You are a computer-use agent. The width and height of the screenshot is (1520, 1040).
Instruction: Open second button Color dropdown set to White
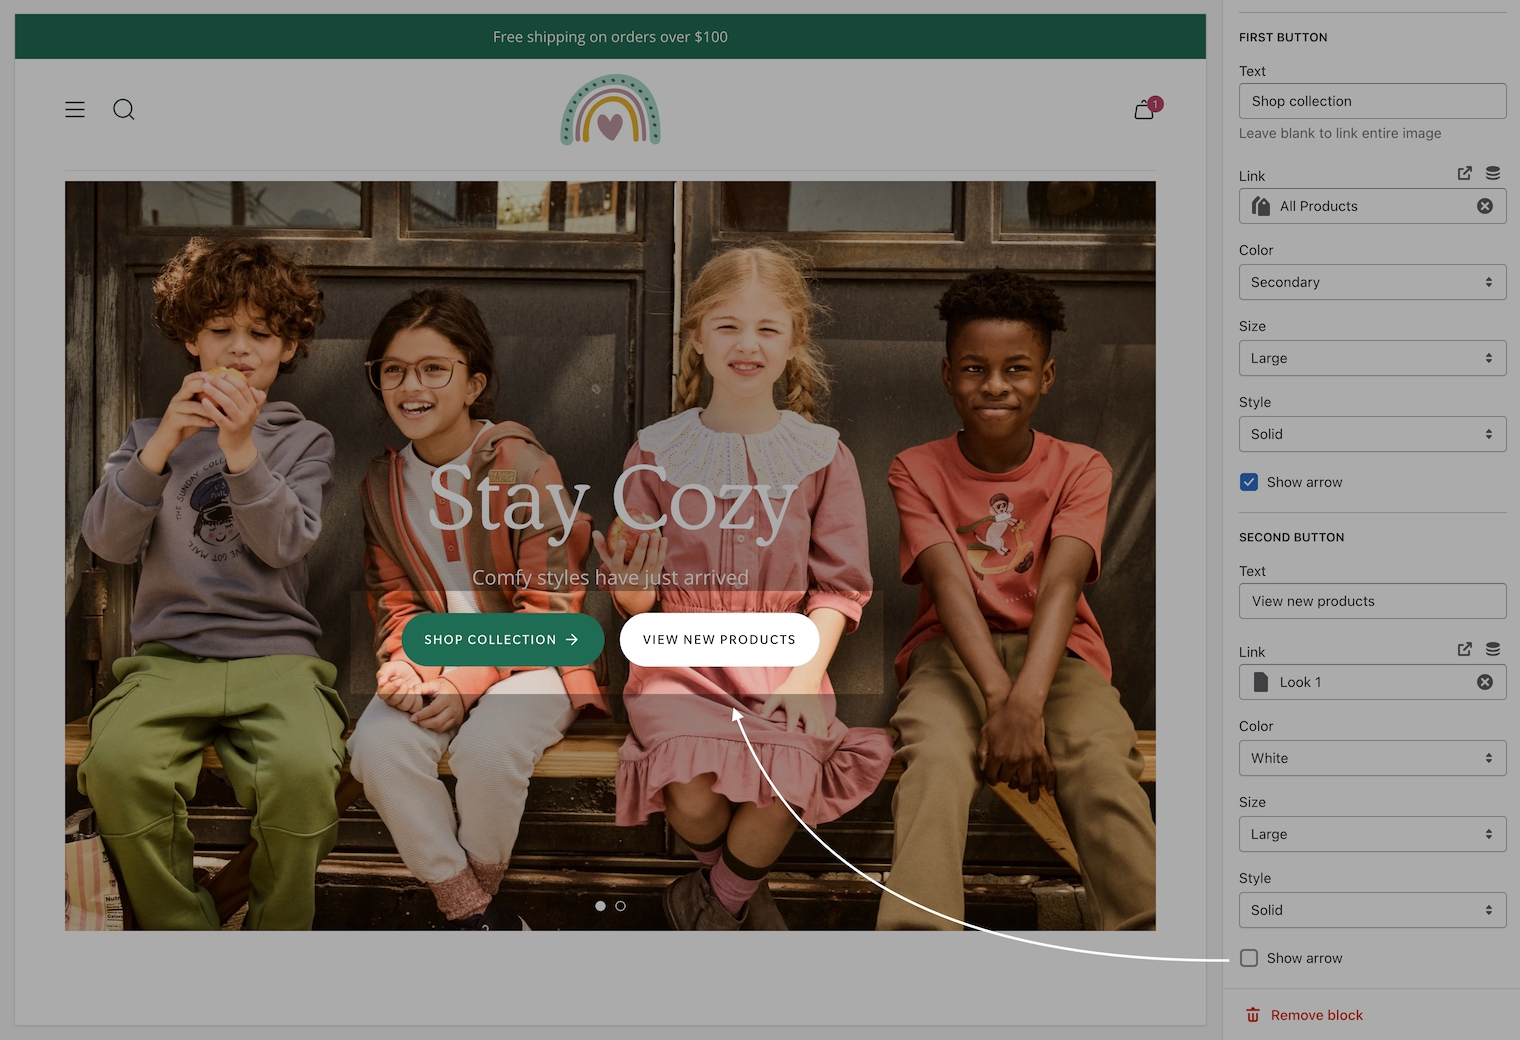[x=1372, y=758]
